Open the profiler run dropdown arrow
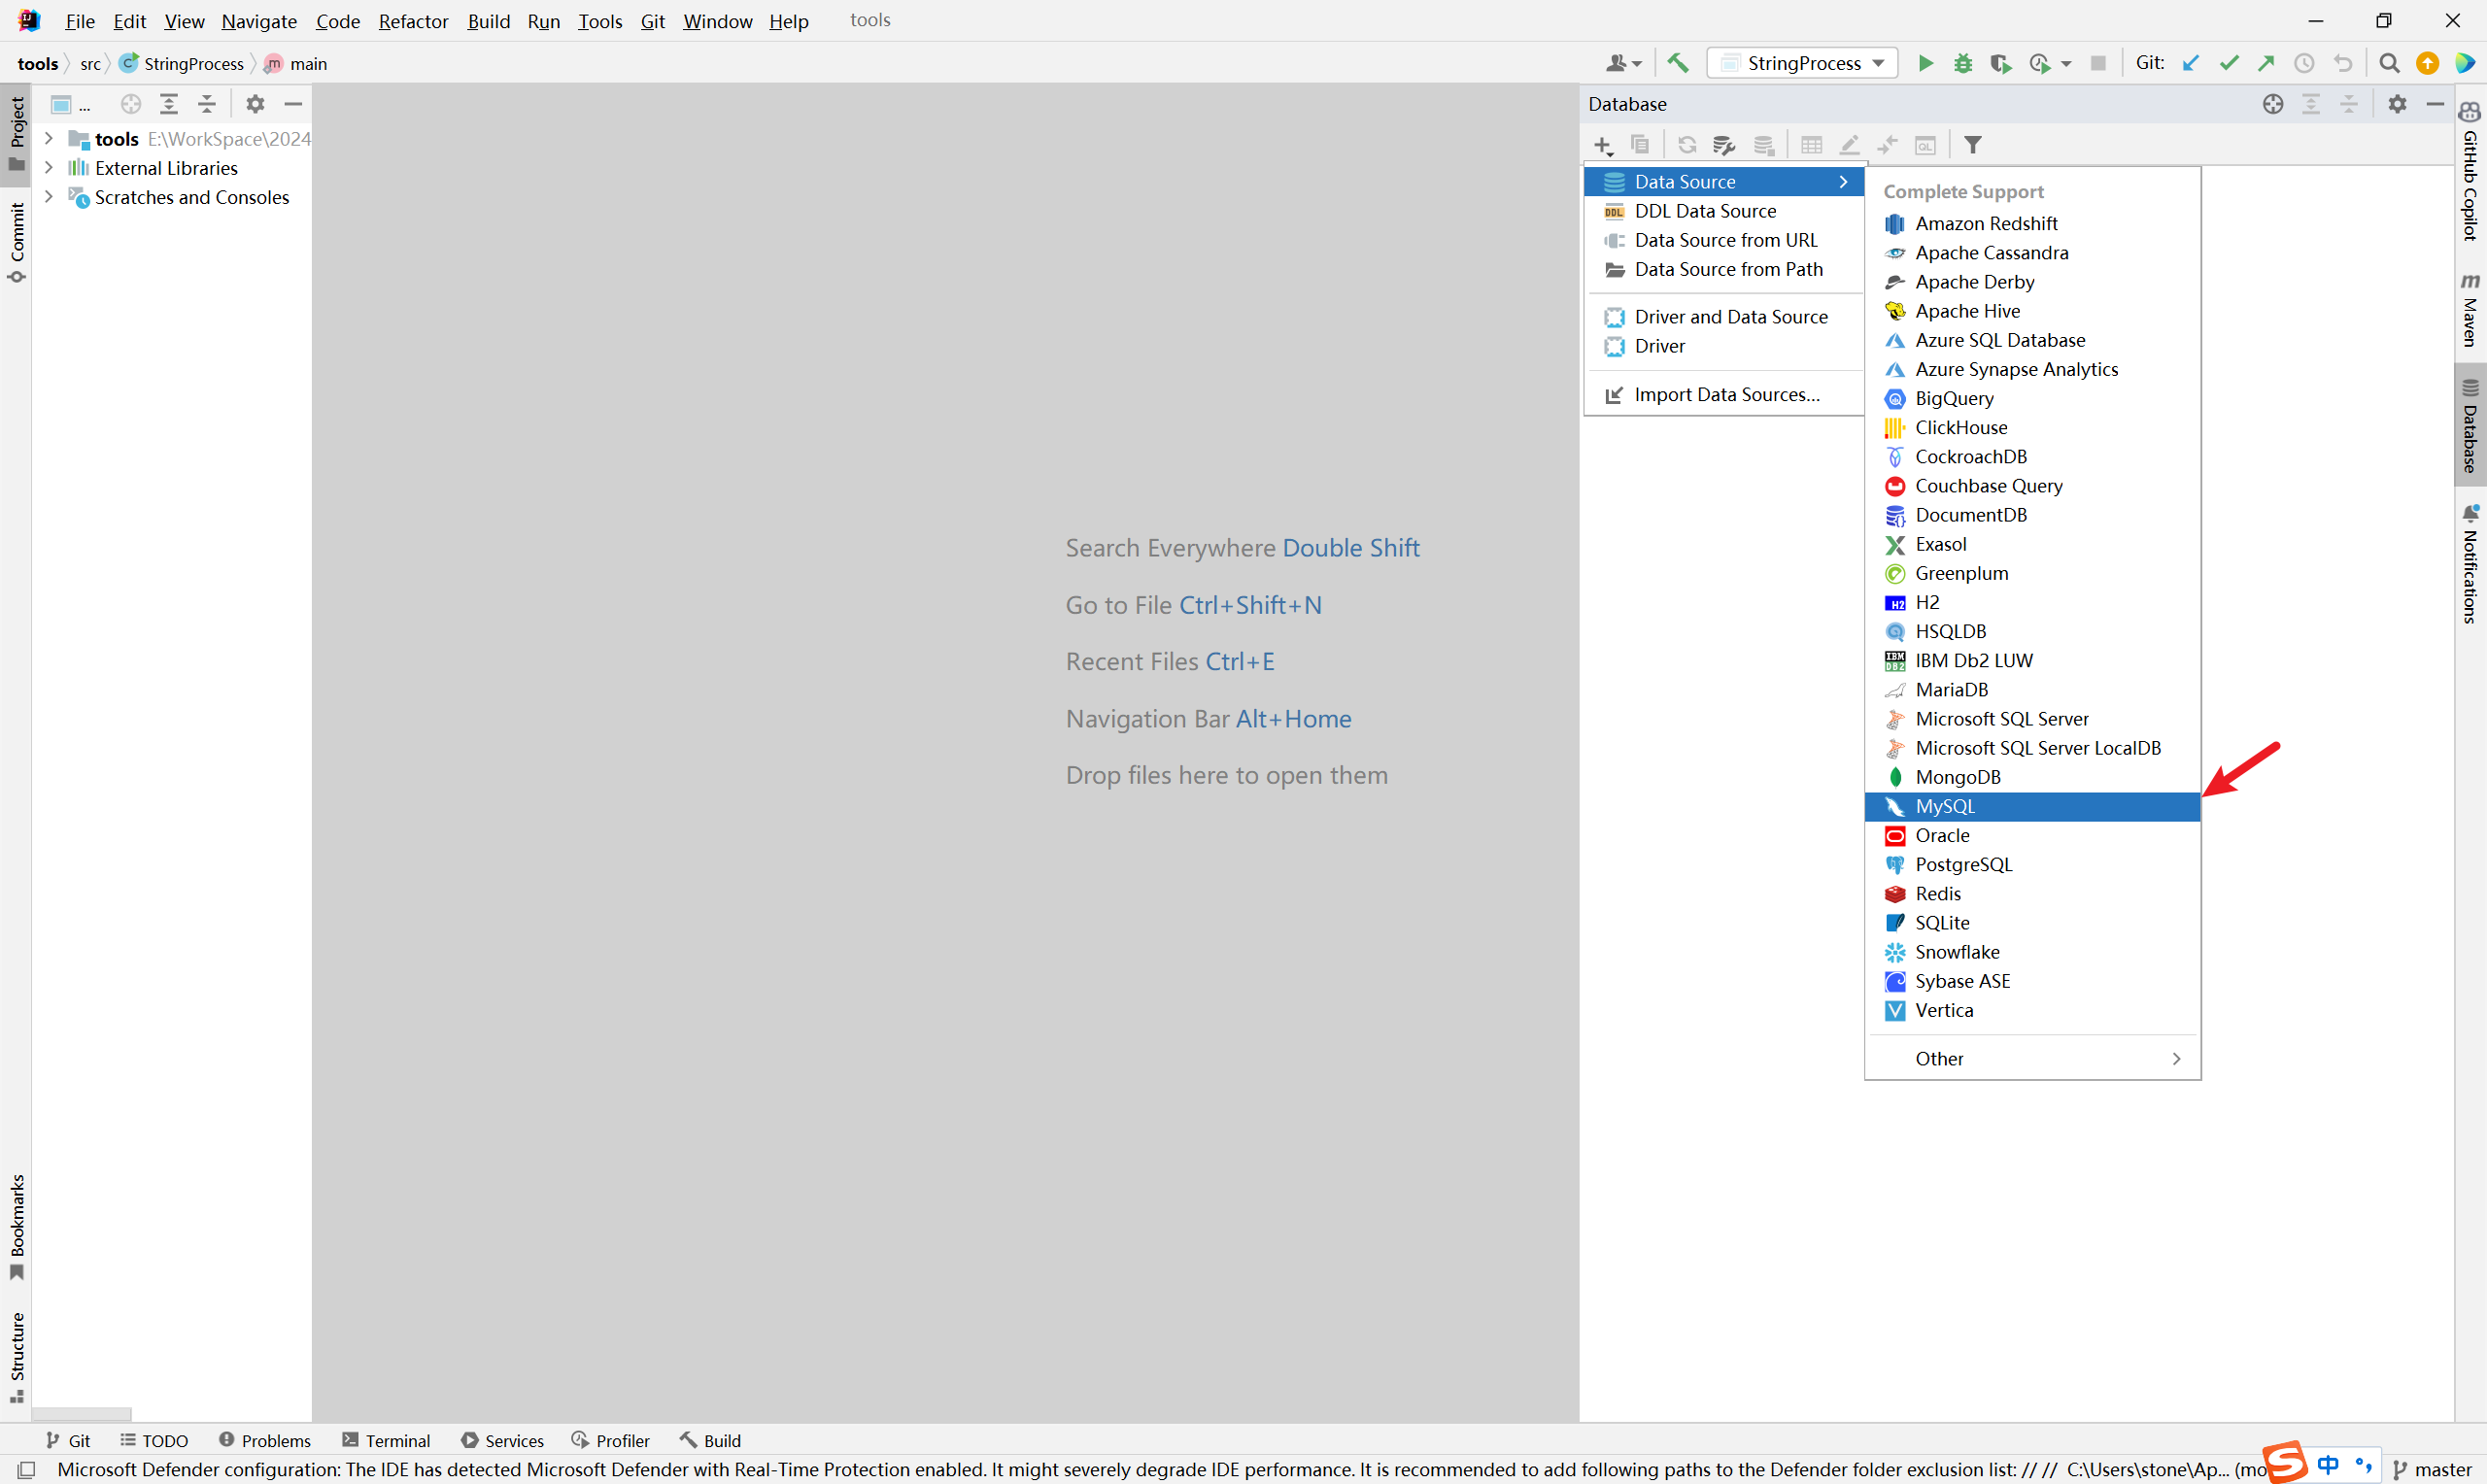The image size is (2487, 1484). (x=2065, y=63)
